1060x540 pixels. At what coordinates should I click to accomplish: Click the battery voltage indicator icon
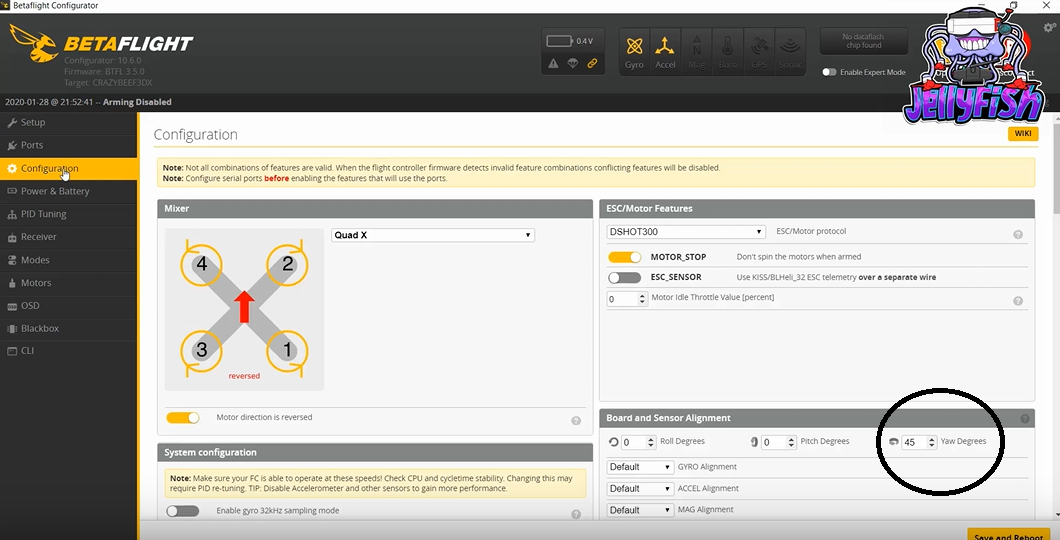[x=559, y=41]
